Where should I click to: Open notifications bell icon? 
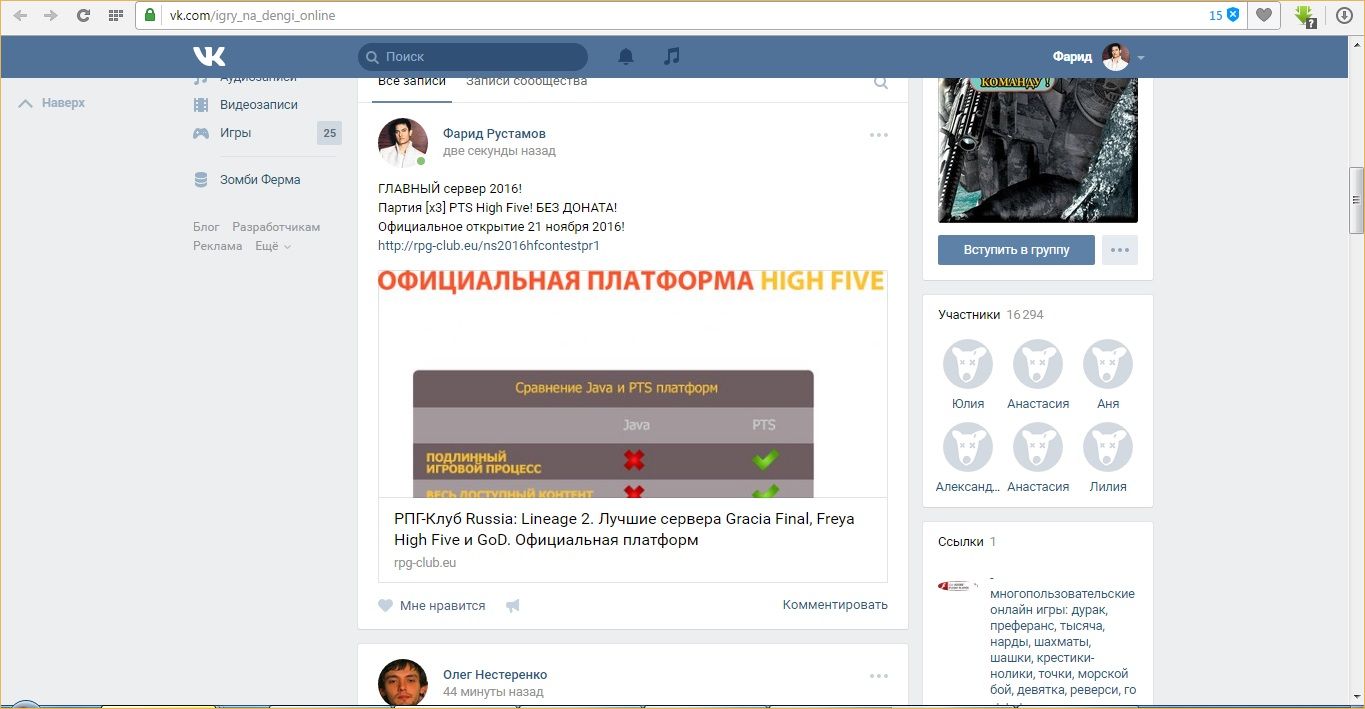[626, 57]
